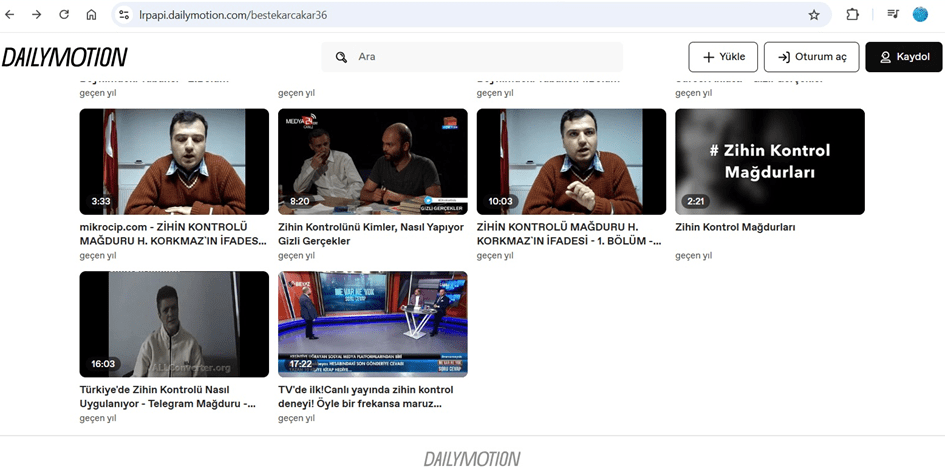Reload the page with the refresh icon
The height and width of the screenshot is (469, 945).
(x=64, y=15)
